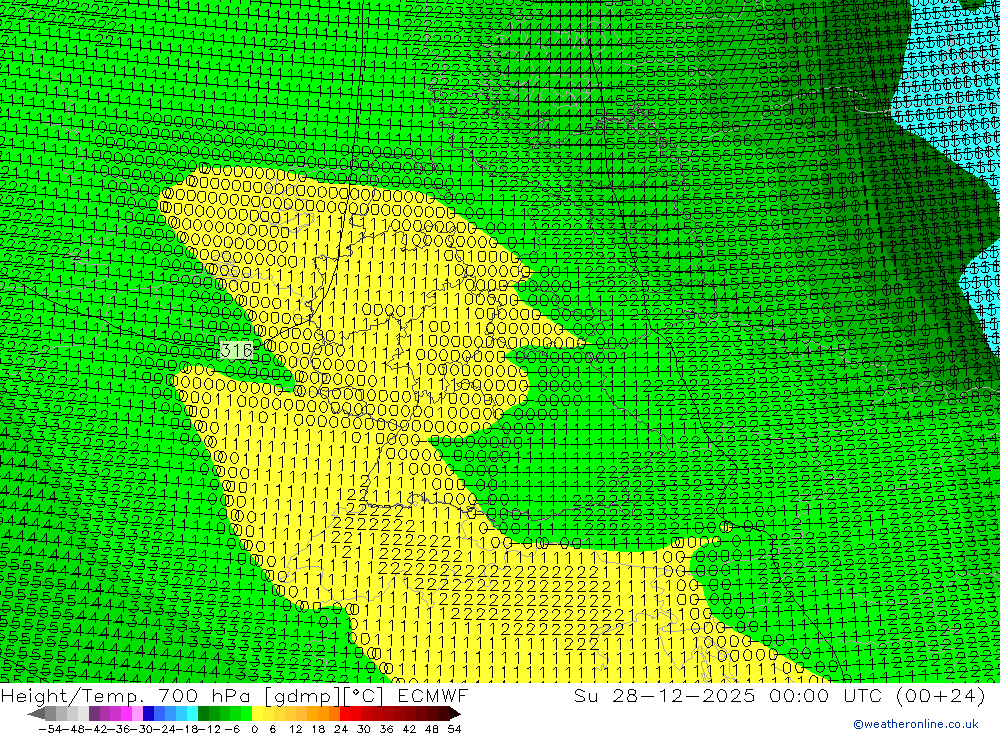
Task: Click the 54 label on the temperature scale
Action: click(454, 728)
